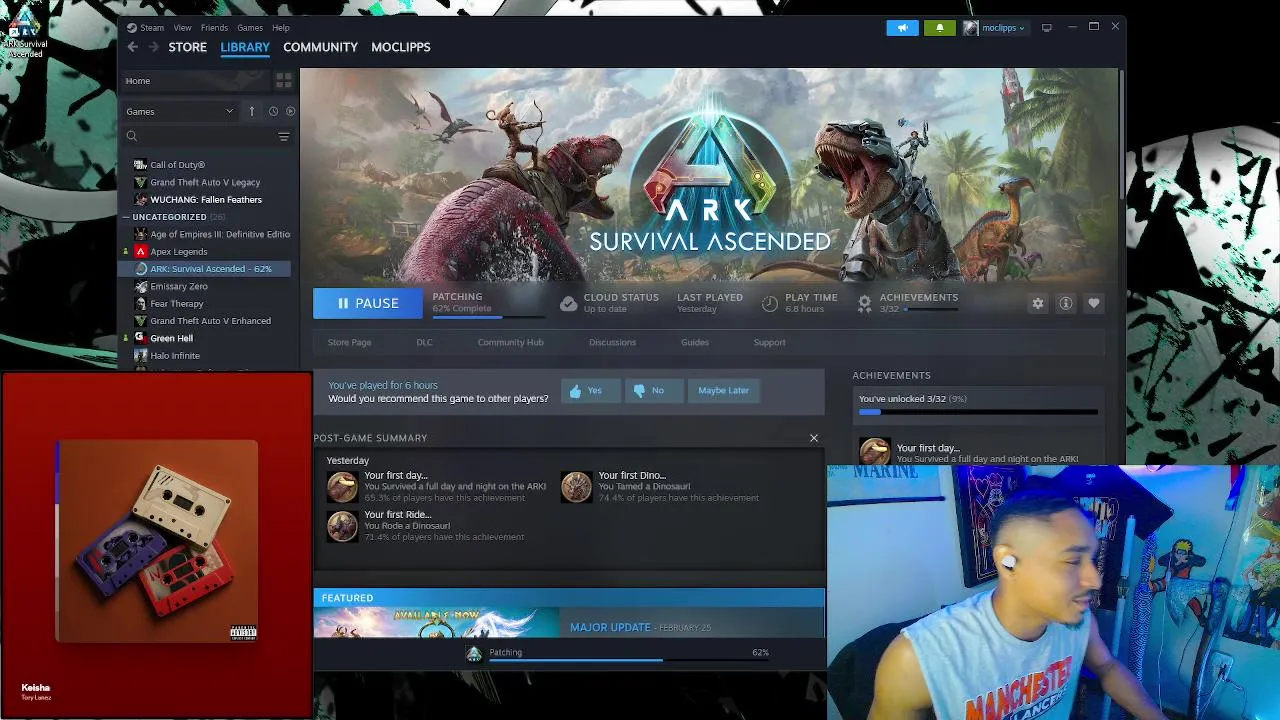This screenshot has height=720, width=1280.
Task: Collapse the Uncategorized category
Action: [127, 217]
